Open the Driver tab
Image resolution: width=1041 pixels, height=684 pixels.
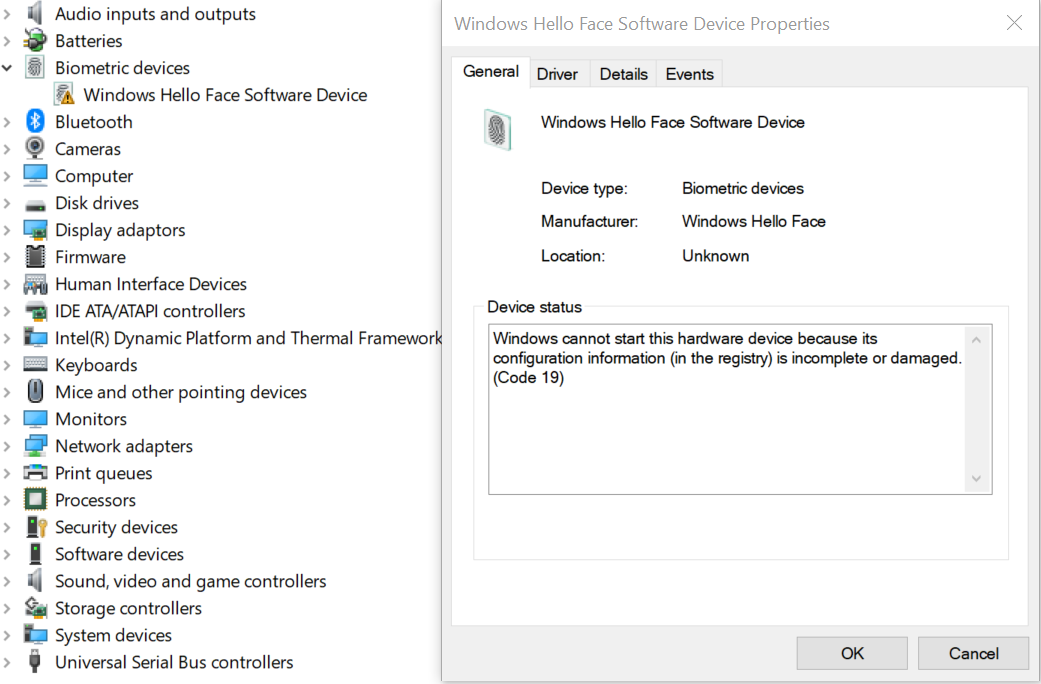[557, 74]
